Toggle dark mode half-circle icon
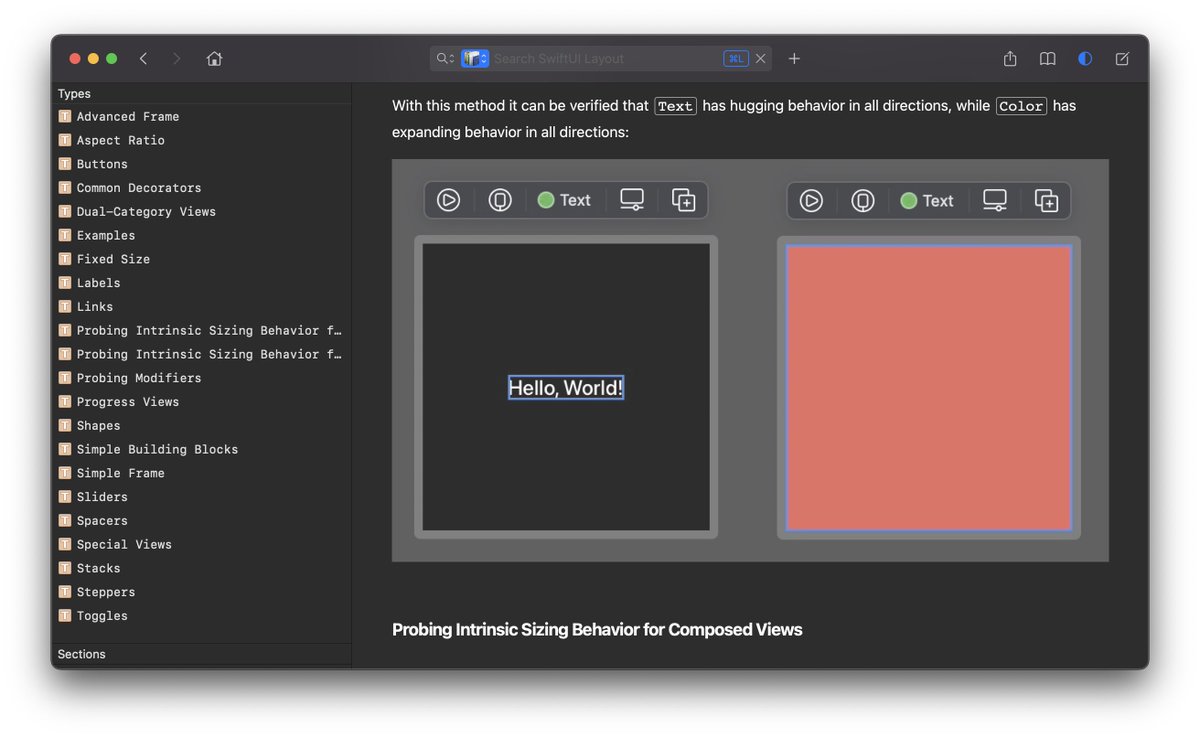The image size is (1200, 737). tap(1085, 59)
